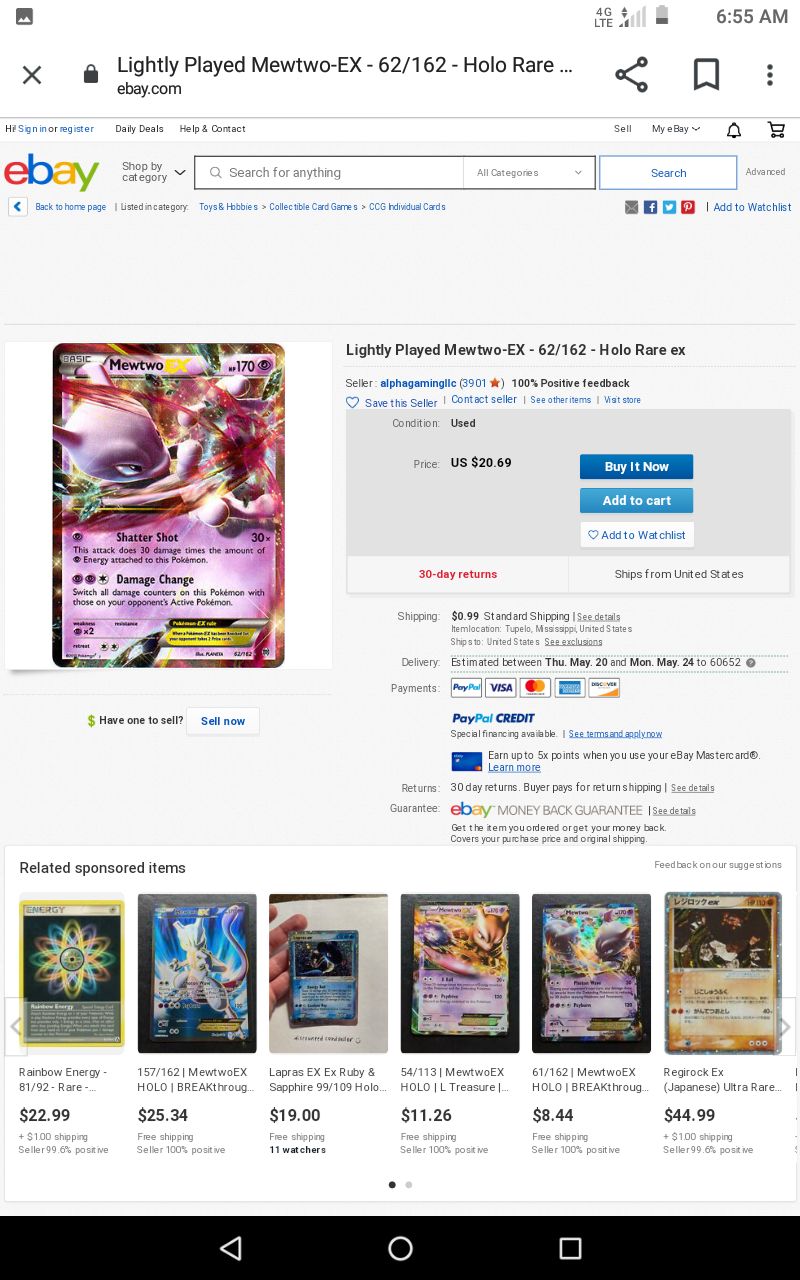Screen dimensions: 800x1280
Task: Open Help & Contact menu item
Action: point(212,129)
